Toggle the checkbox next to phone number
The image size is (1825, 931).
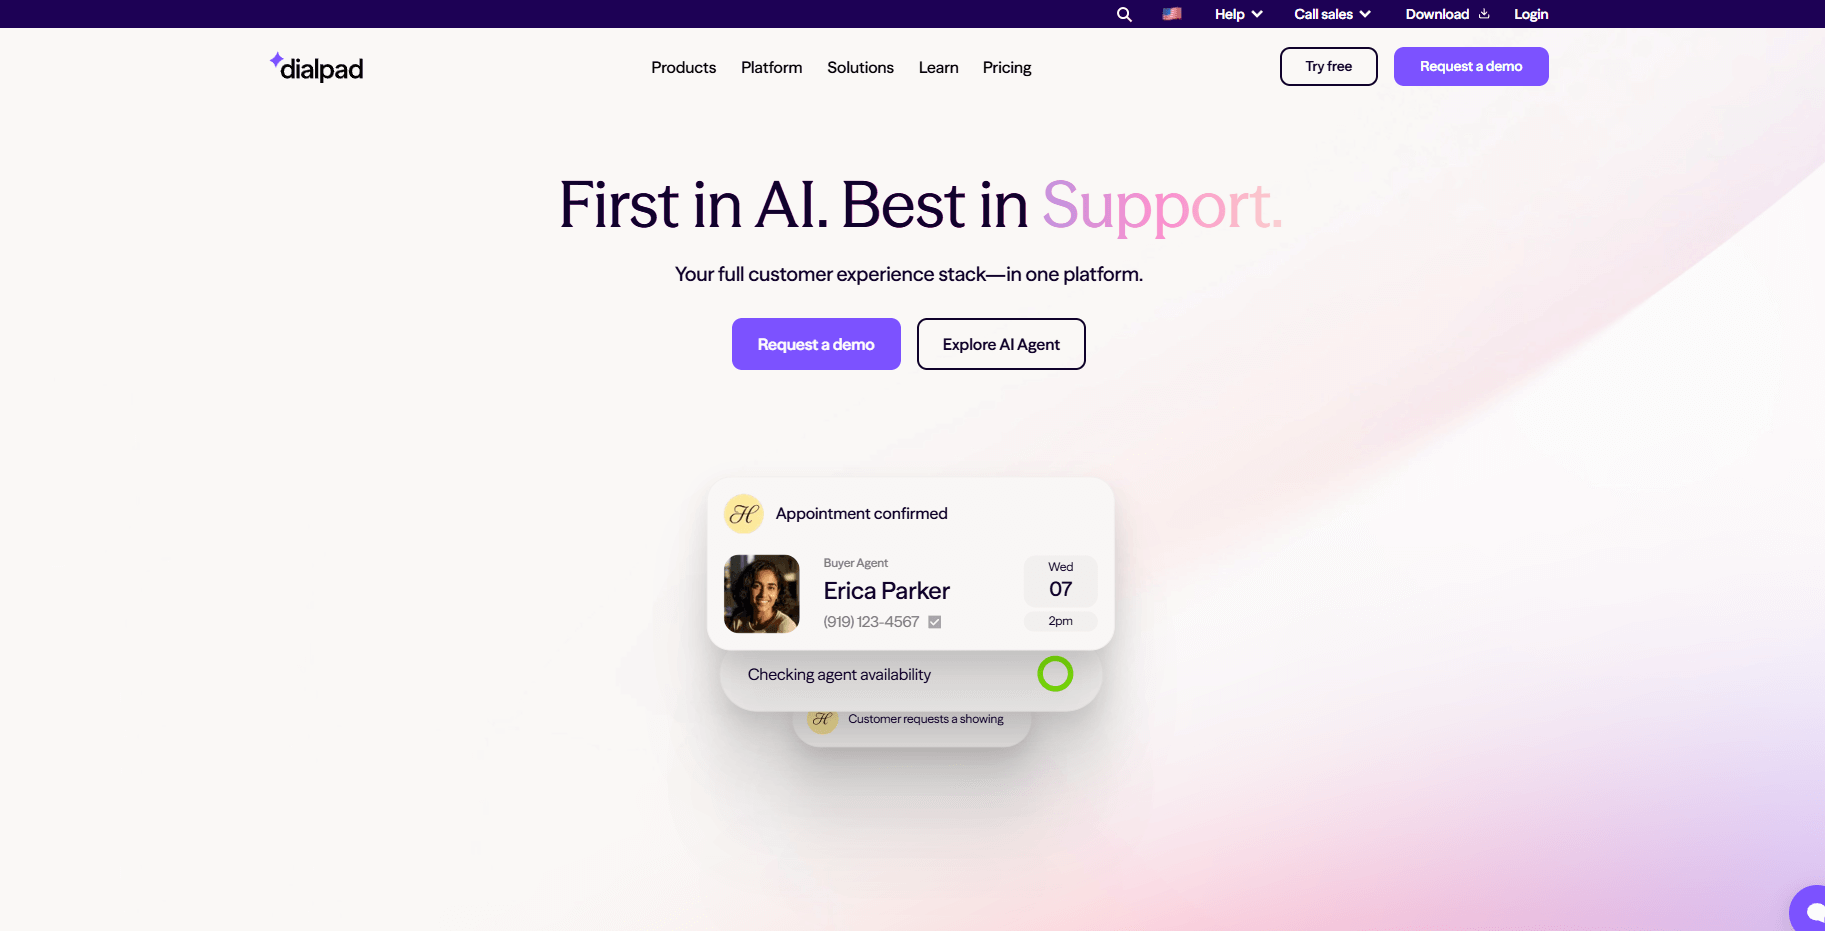tap(935, 622)
